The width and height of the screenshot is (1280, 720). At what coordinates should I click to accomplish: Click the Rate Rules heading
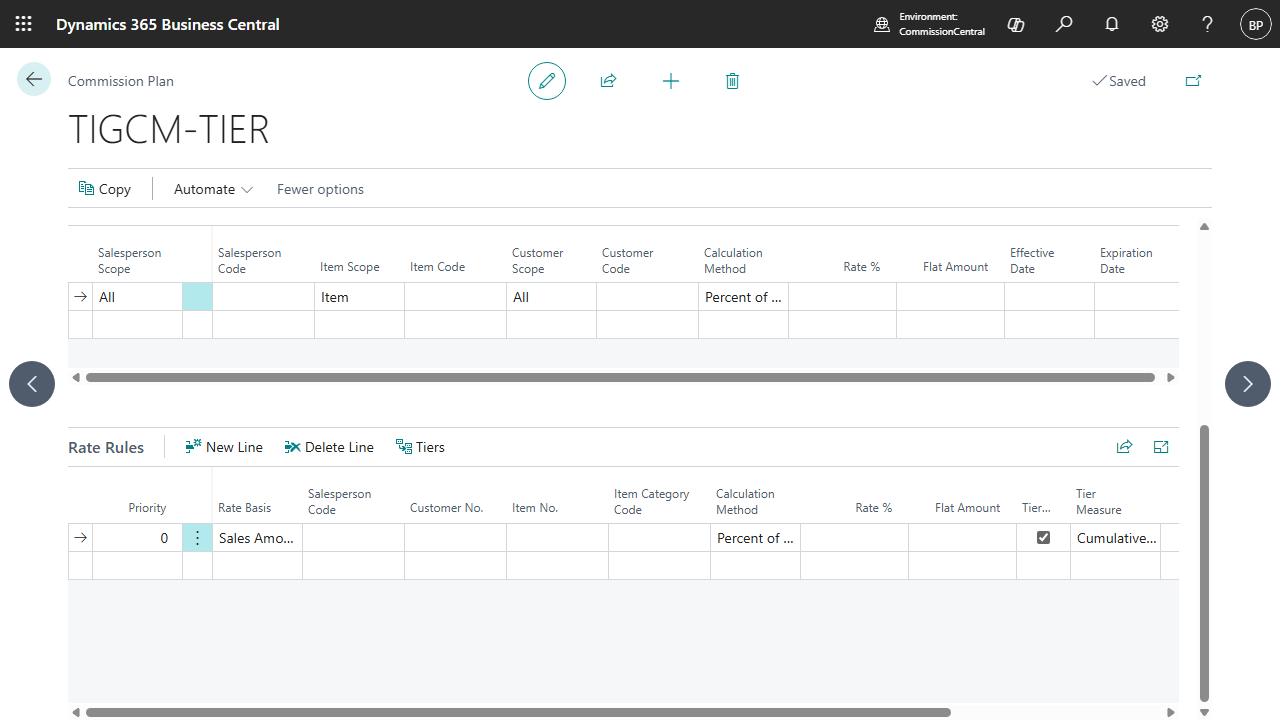click(x=106, y=447)
